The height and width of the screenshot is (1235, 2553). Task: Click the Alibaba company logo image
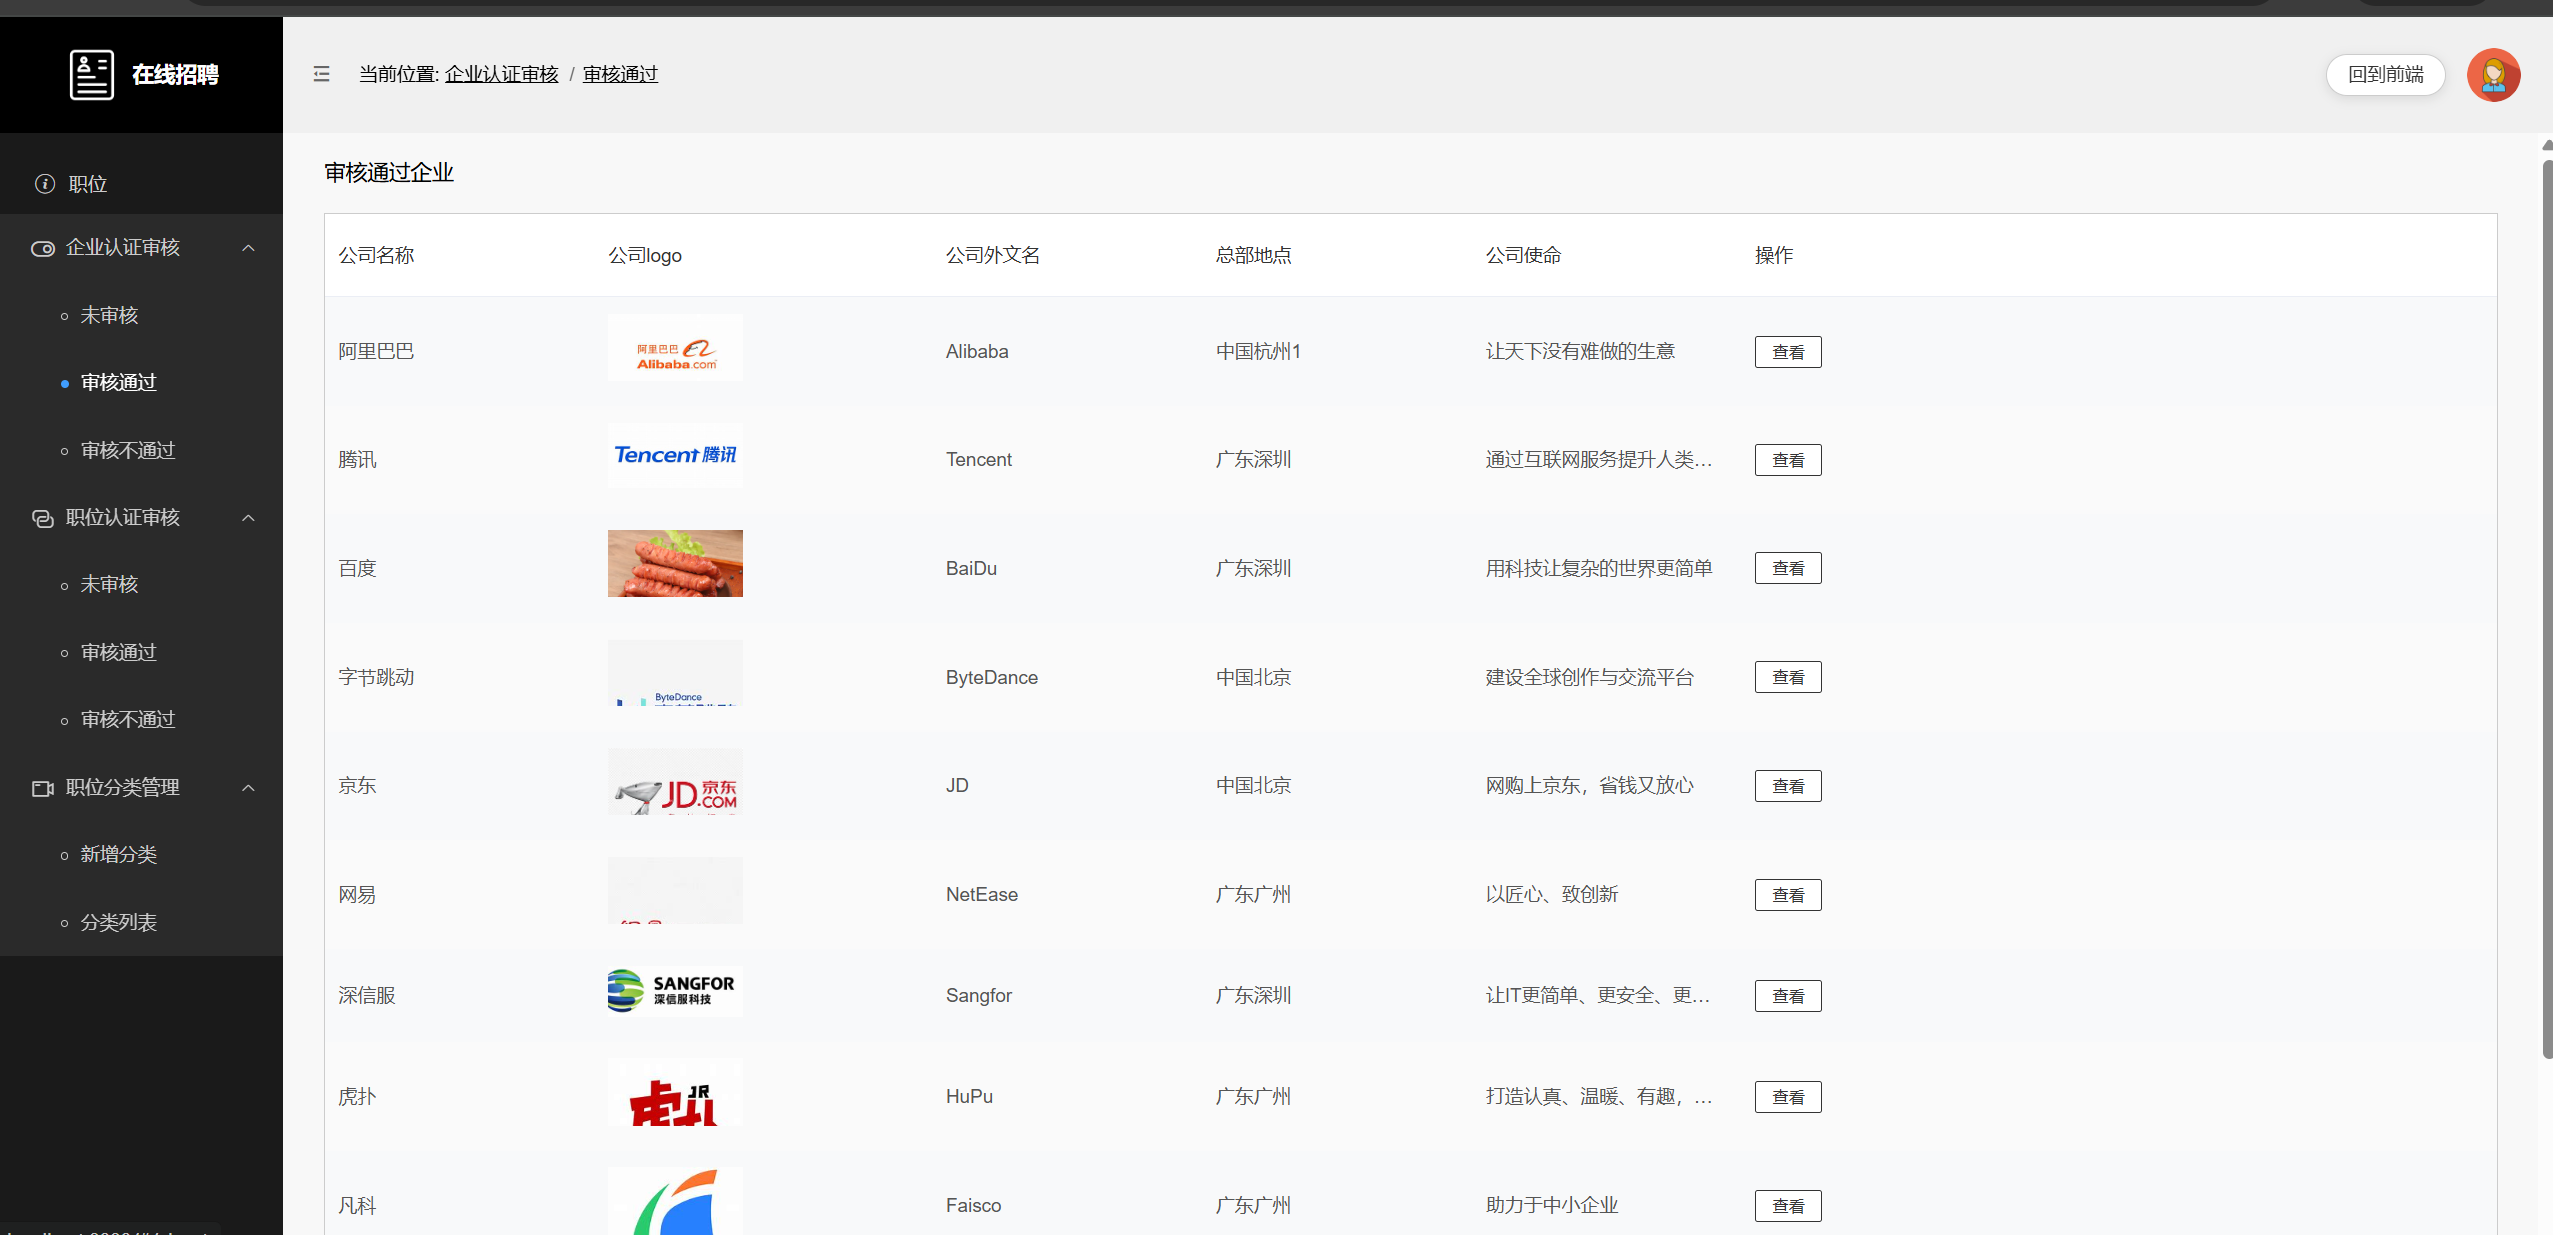(x=675, y=348)
